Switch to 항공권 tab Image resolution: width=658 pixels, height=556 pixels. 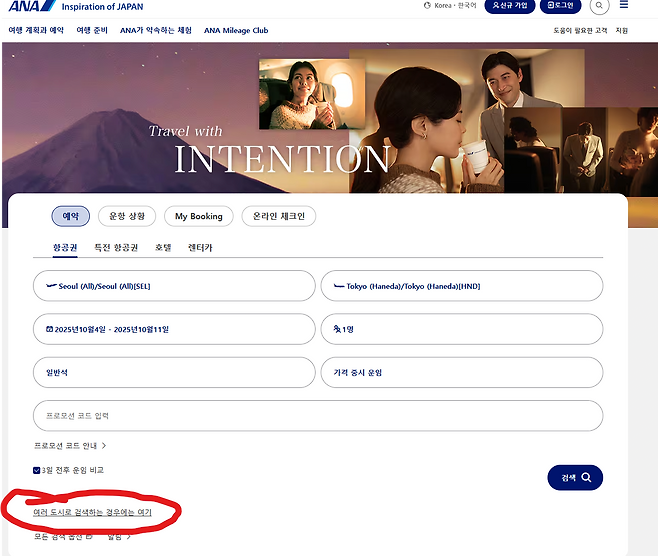65,248
